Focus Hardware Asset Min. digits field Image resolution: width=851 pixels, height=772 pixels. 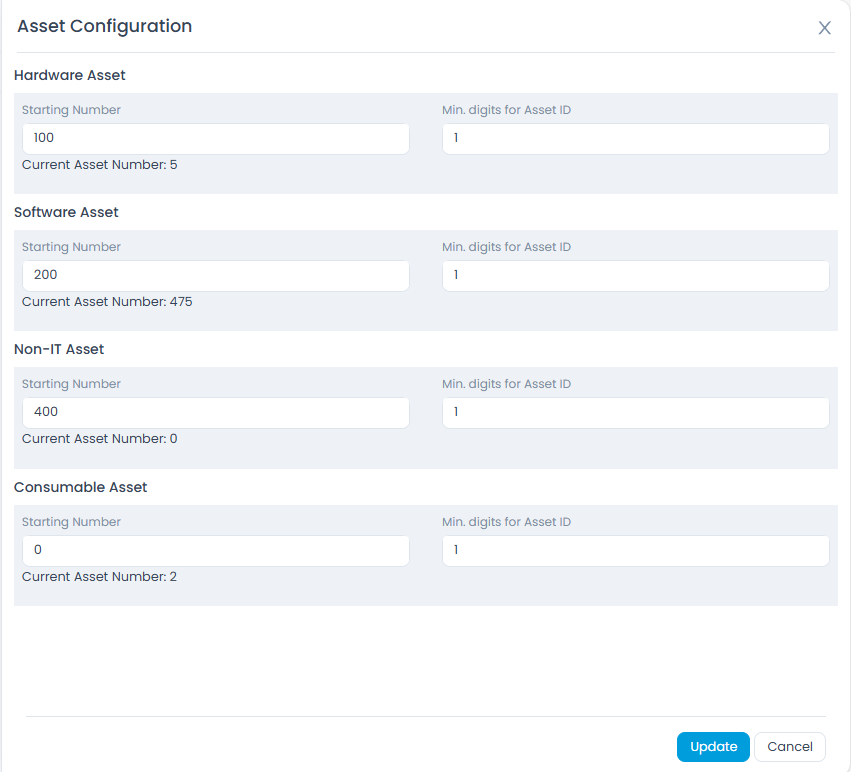point(635,139)
